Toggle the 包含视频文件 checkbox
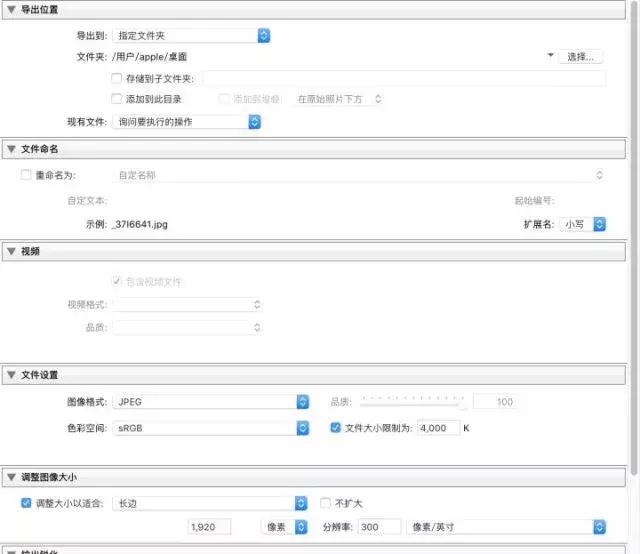 pyautogui.click(x=116, y=281)
